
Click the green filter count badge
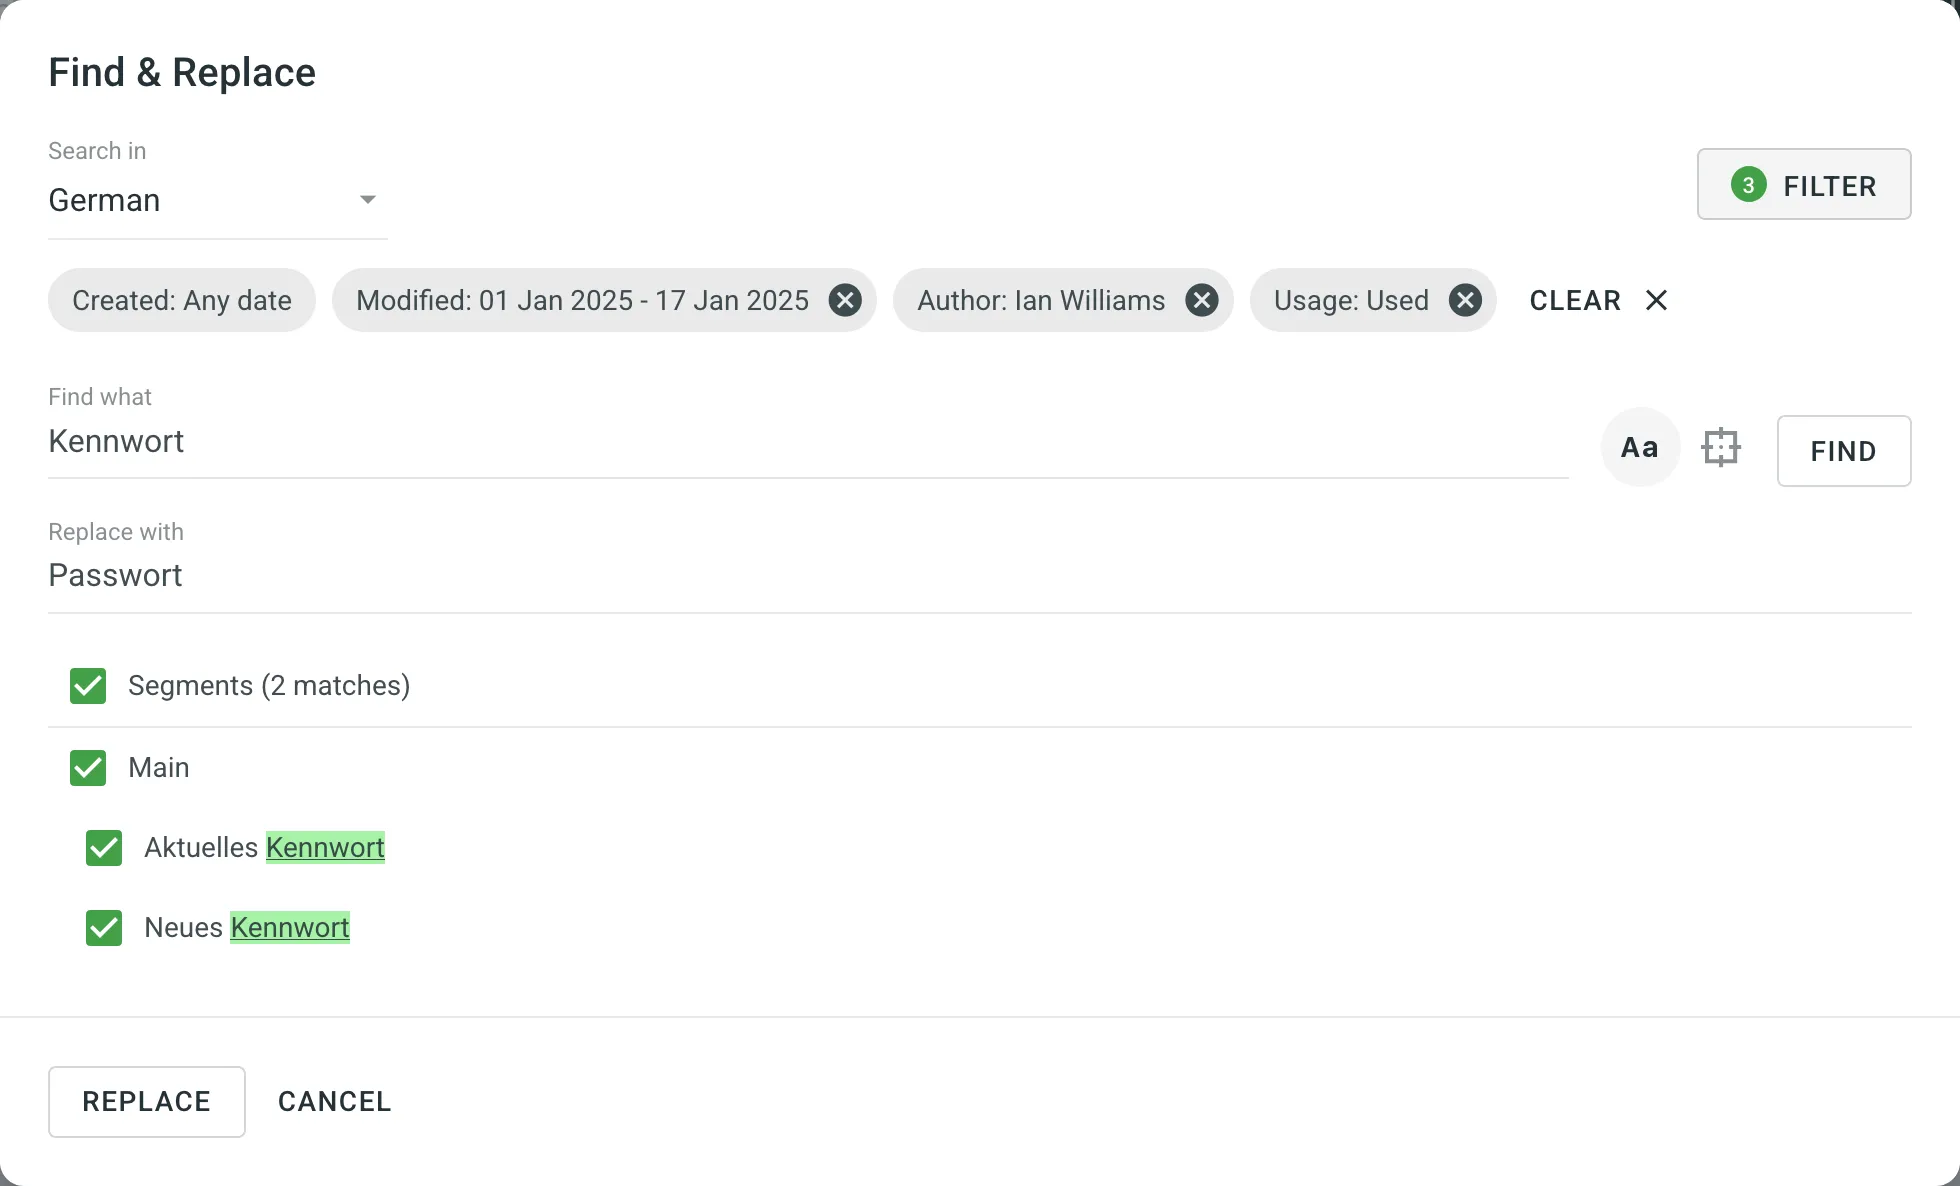[1748, 185]
